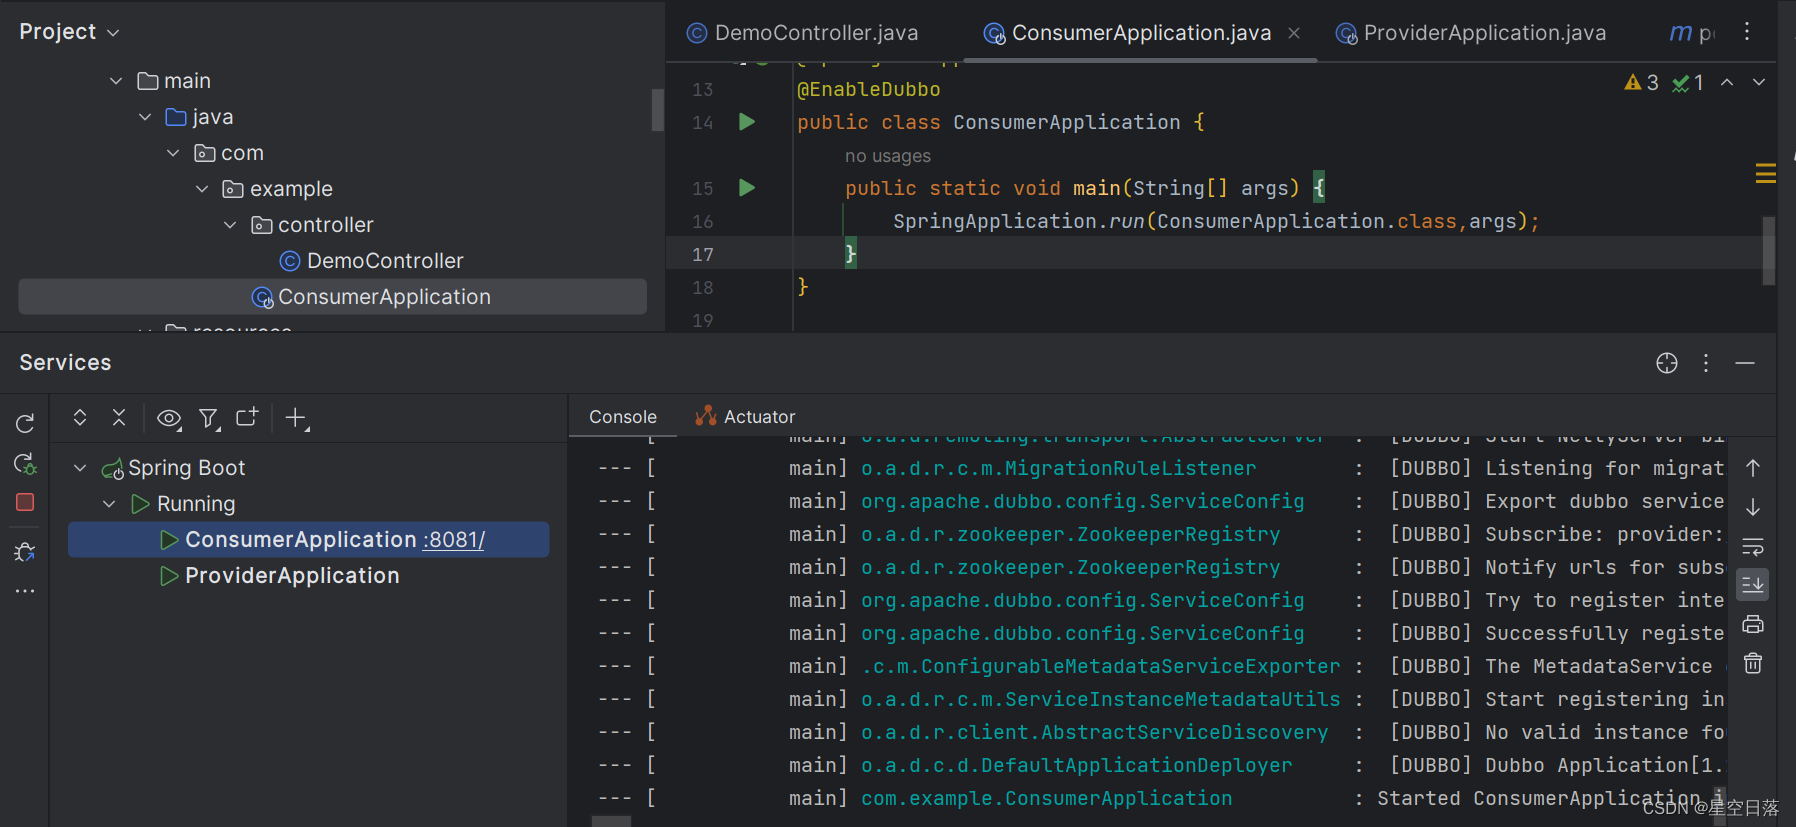Image resolution: width=1796 pixels, height=827 pixels.
Task: Select ConsumerApplication service in Services tree
Action: pos(308,540)
